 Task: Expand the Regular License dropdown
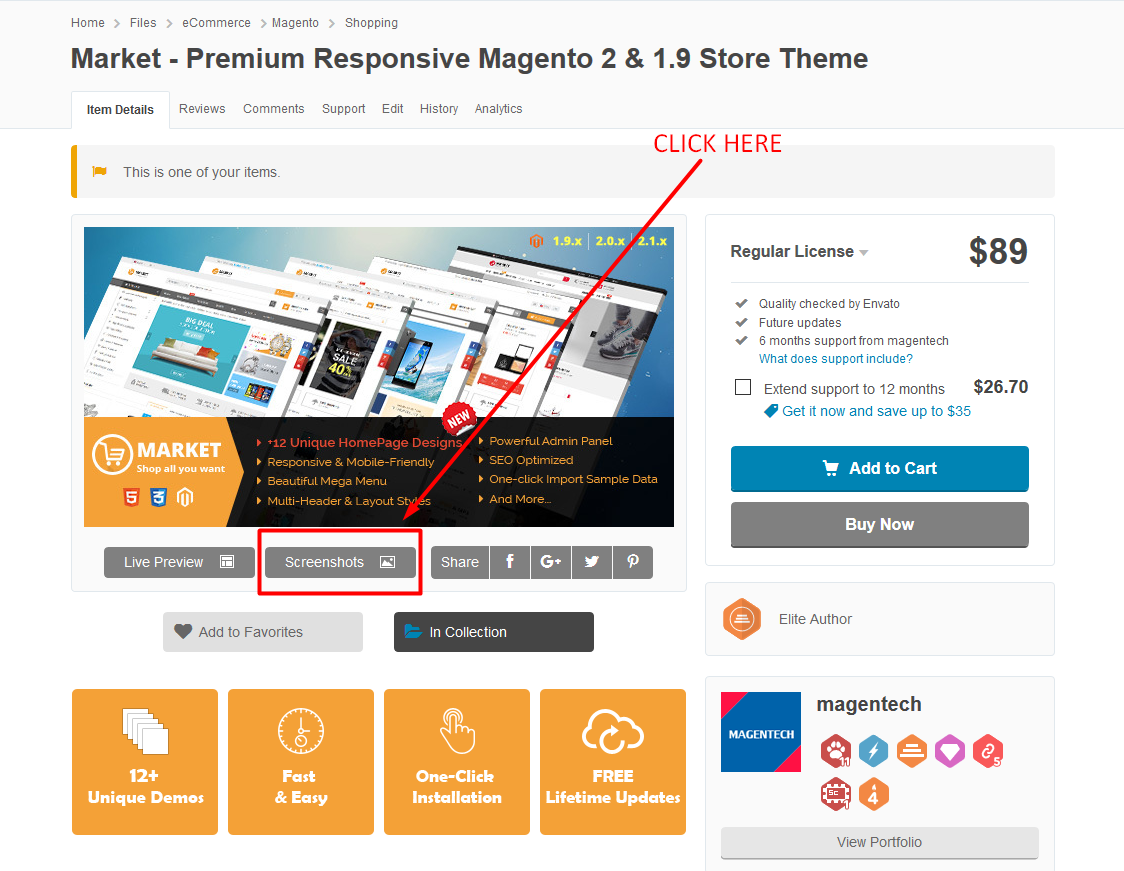pos(799,252)
